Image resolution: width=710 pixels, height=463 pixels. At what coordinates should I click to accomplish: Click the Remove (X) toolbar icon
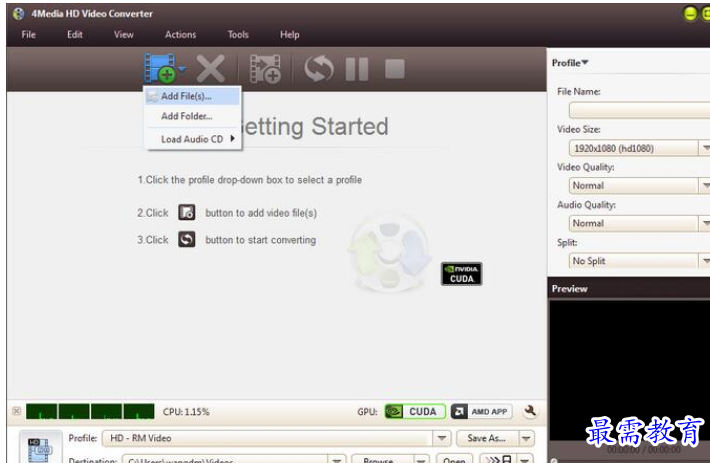click(211, 69)
